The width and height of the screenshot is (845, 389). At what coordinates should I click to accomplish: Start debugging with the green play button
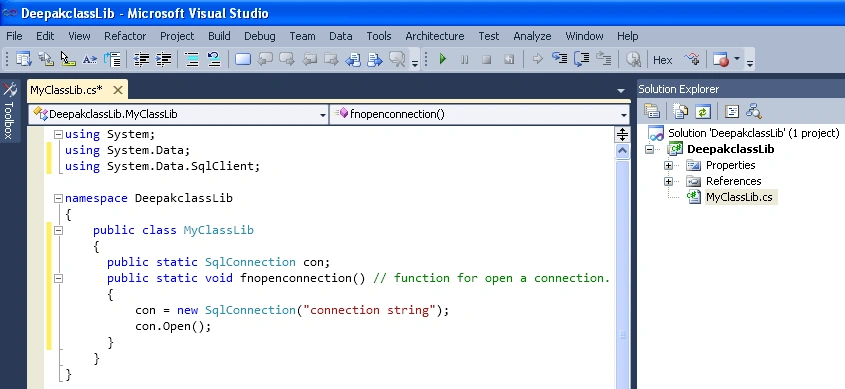point(443,59)
